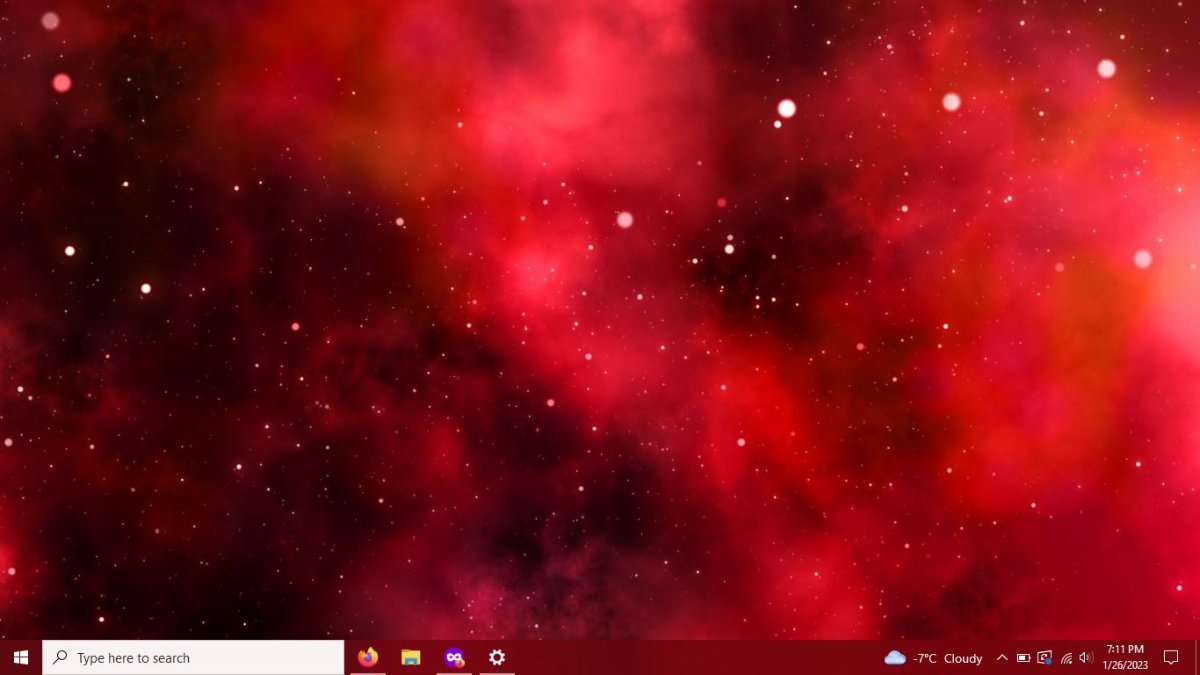1200x675 pixels.
Task: Open the Windows Start menu
Action: [21, 657]
